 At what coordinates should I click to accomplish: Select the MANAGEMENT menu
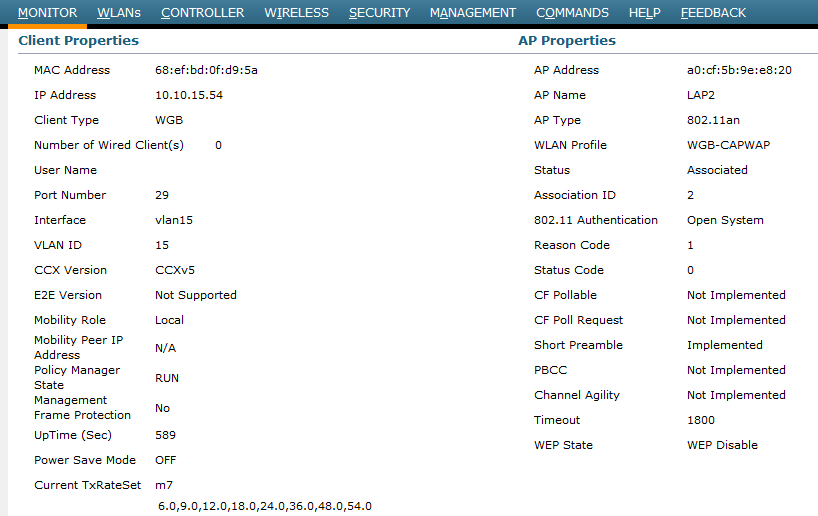click(x=473, y=13)
